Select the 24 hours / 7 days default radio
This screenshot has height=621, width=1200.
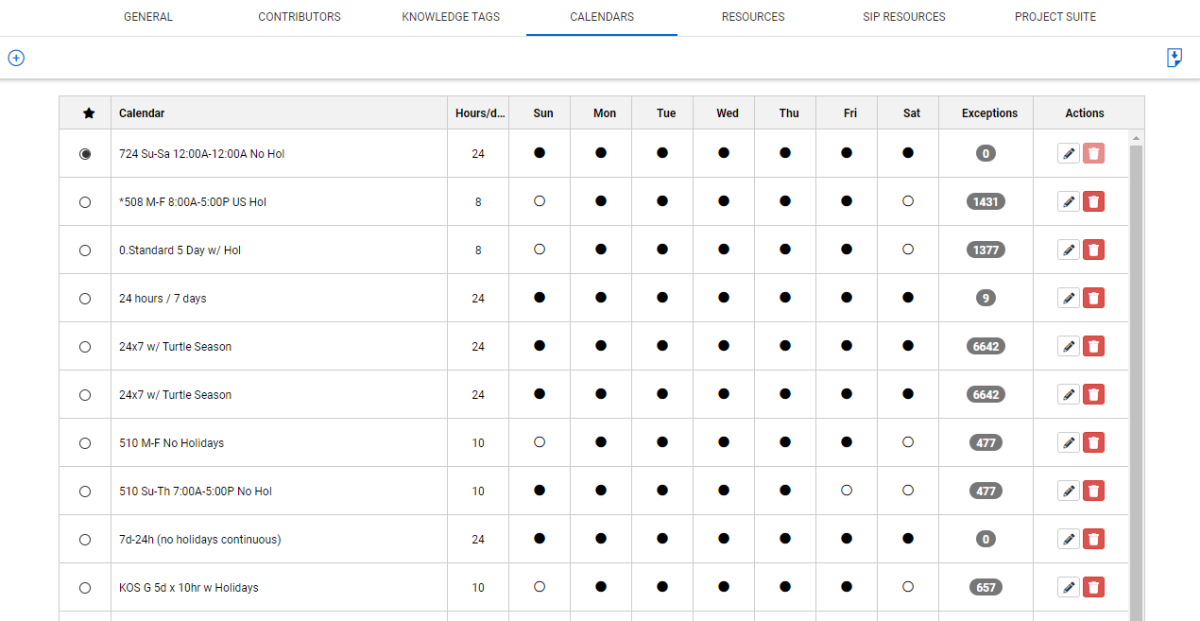click(x=85, y=298)
